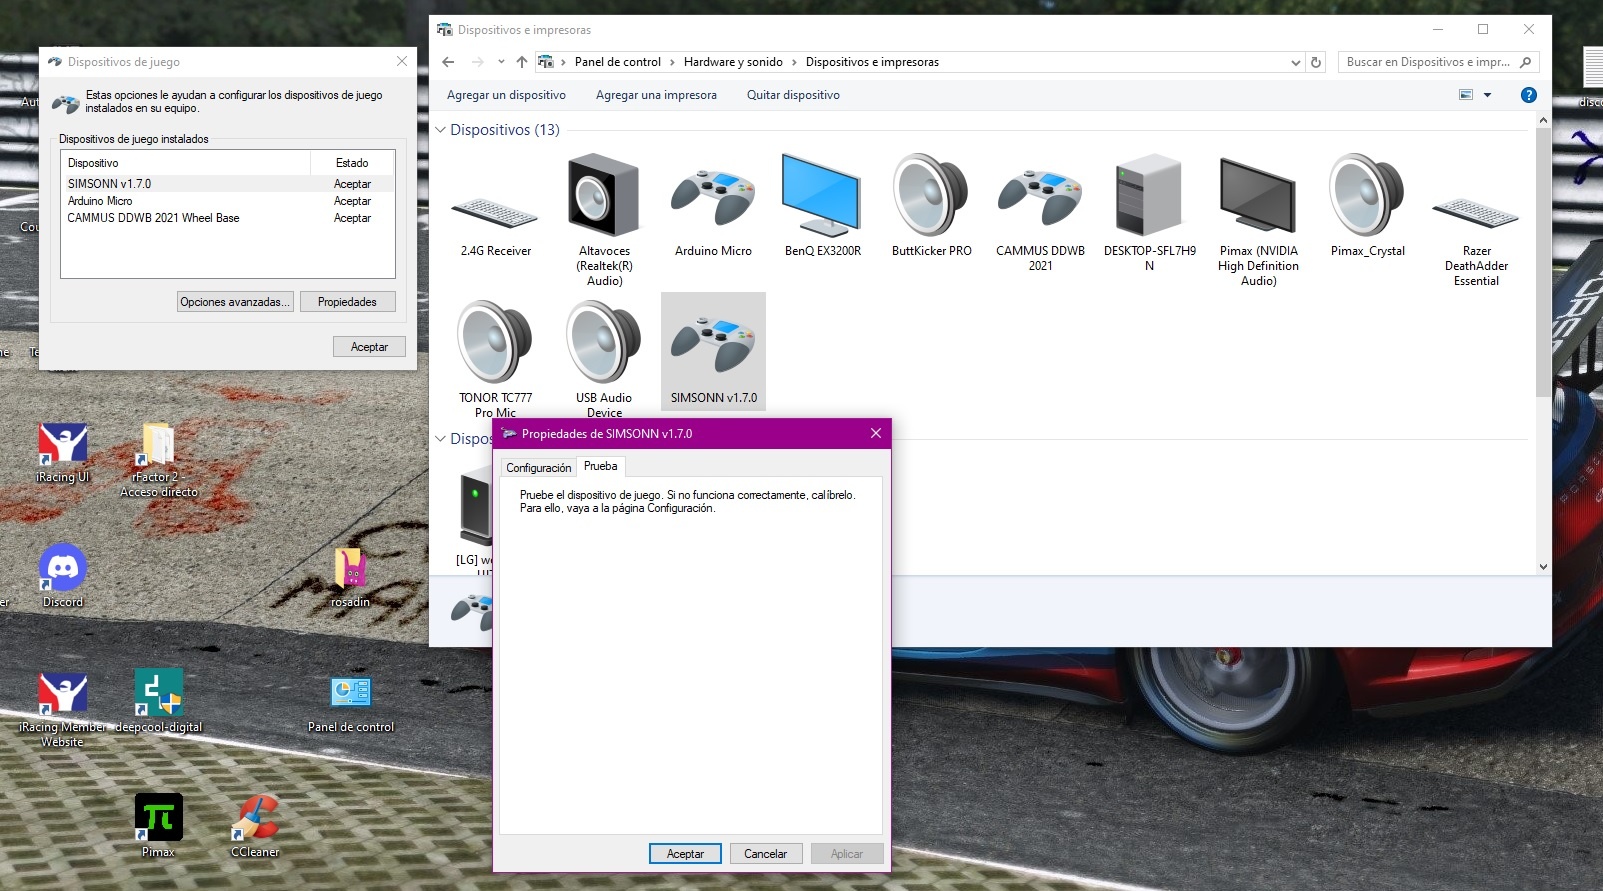Select the TONOR TC777 Pro Mic icon

tap(495, 342)
